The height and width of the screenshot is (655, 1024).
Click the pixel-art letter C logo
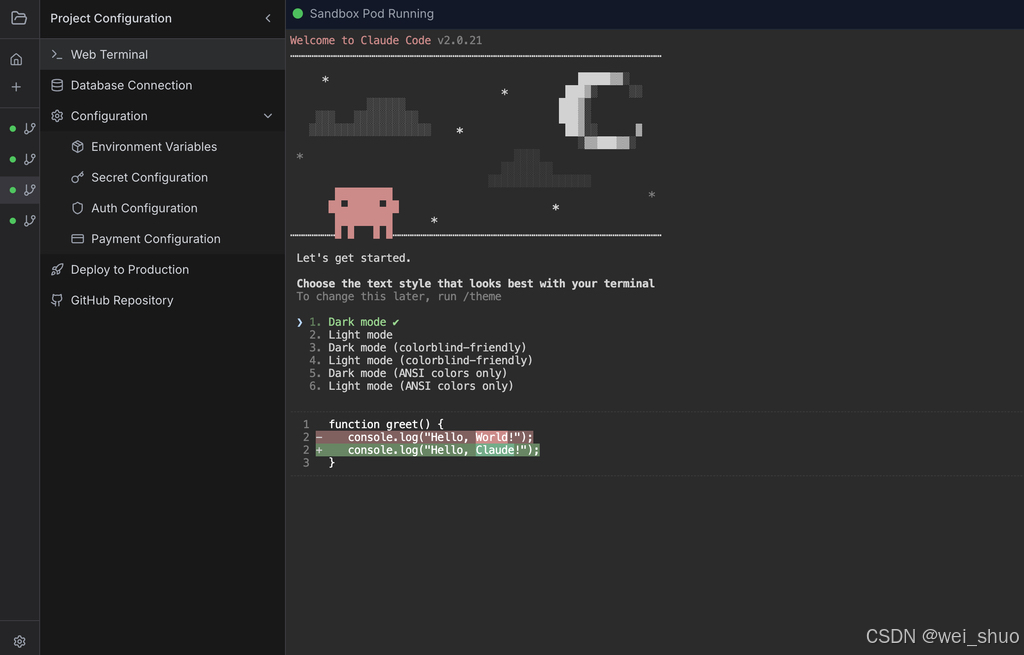(x=601, y=110)
